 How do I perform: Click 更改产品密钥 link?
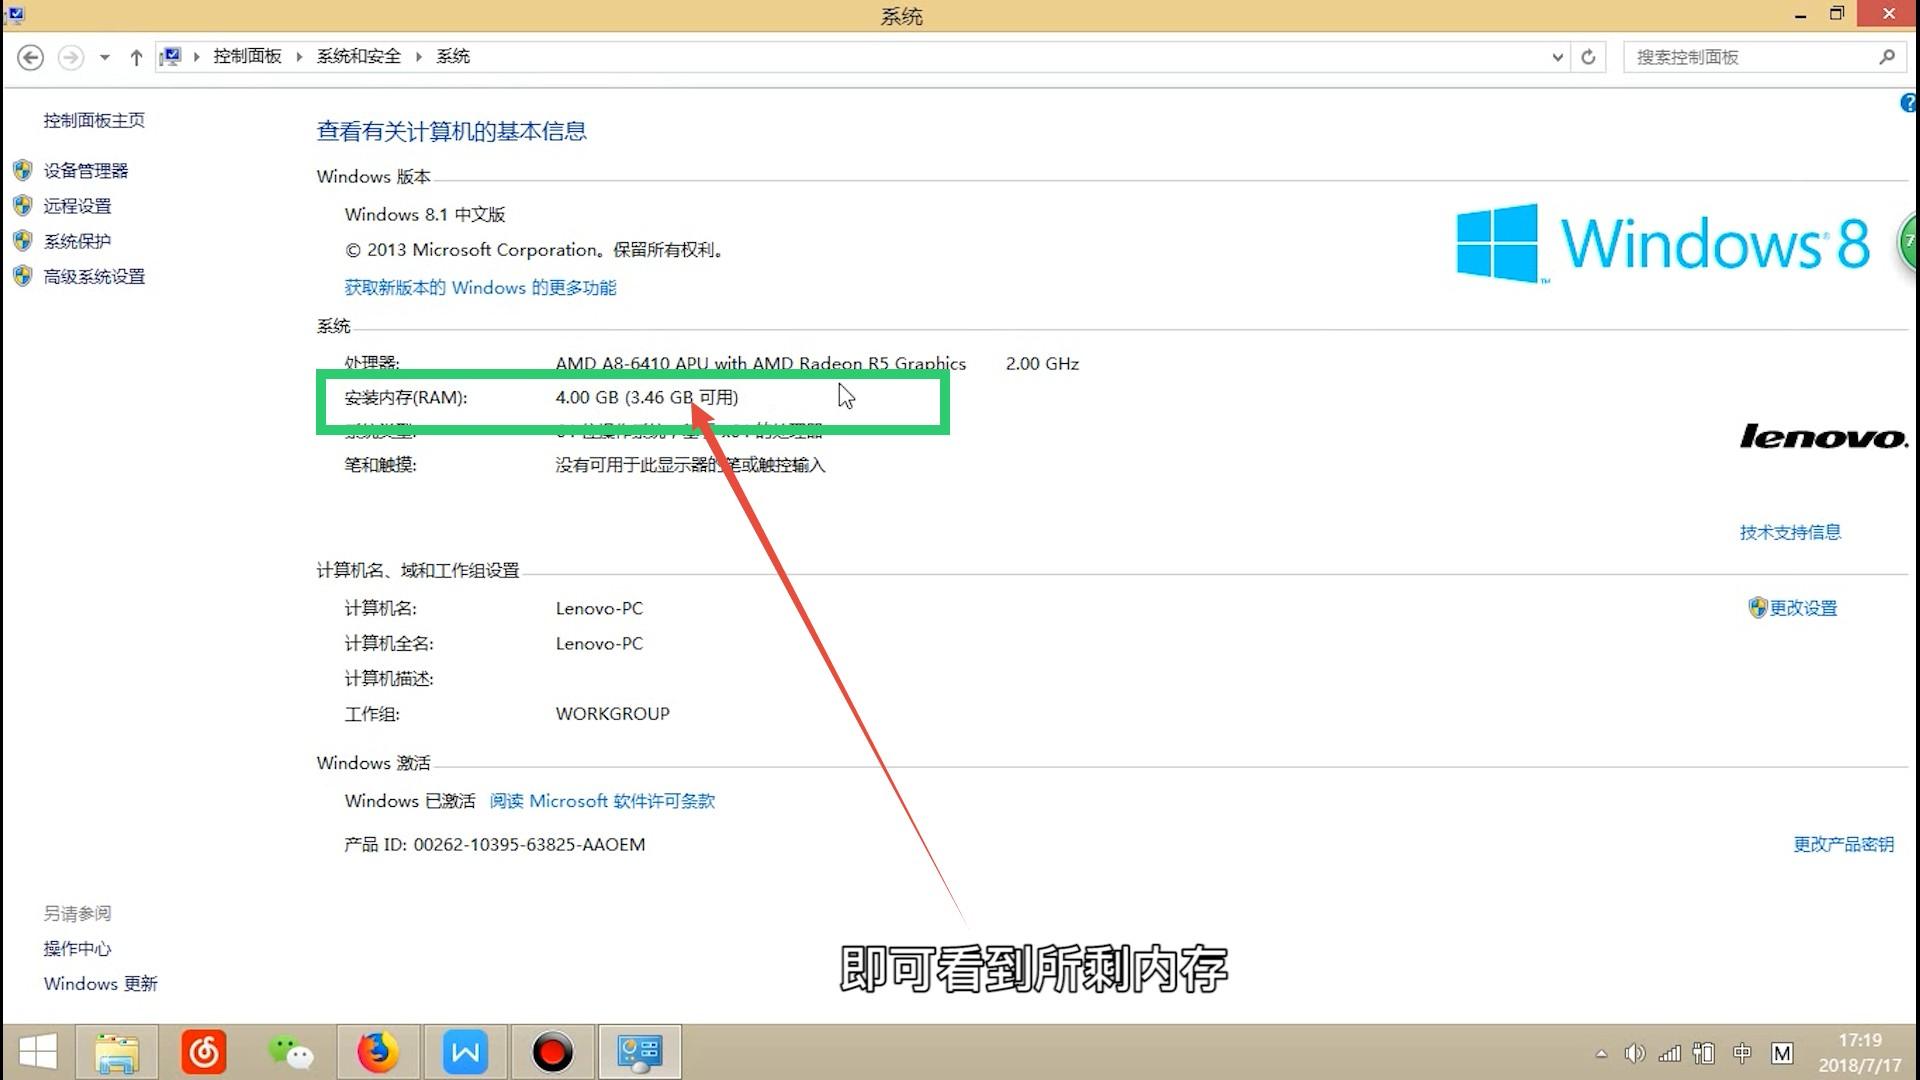point(1843,844)
